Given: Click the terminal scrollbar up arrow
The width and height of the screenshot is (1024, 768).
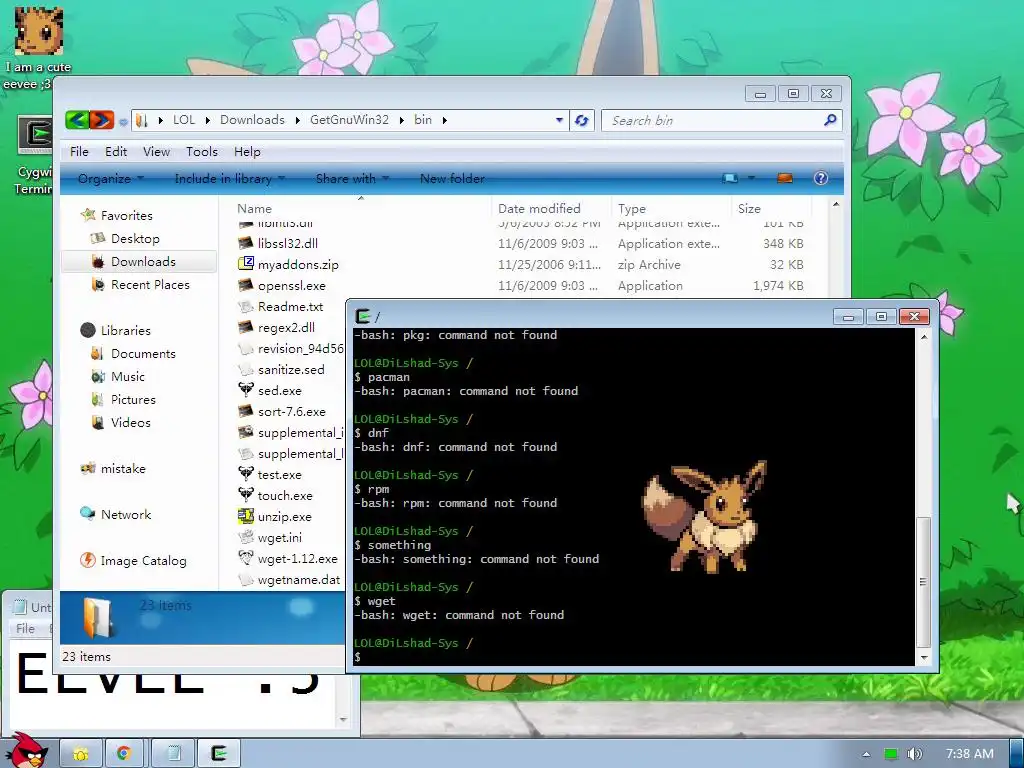Looking at the screenshot, I should 923,337.
